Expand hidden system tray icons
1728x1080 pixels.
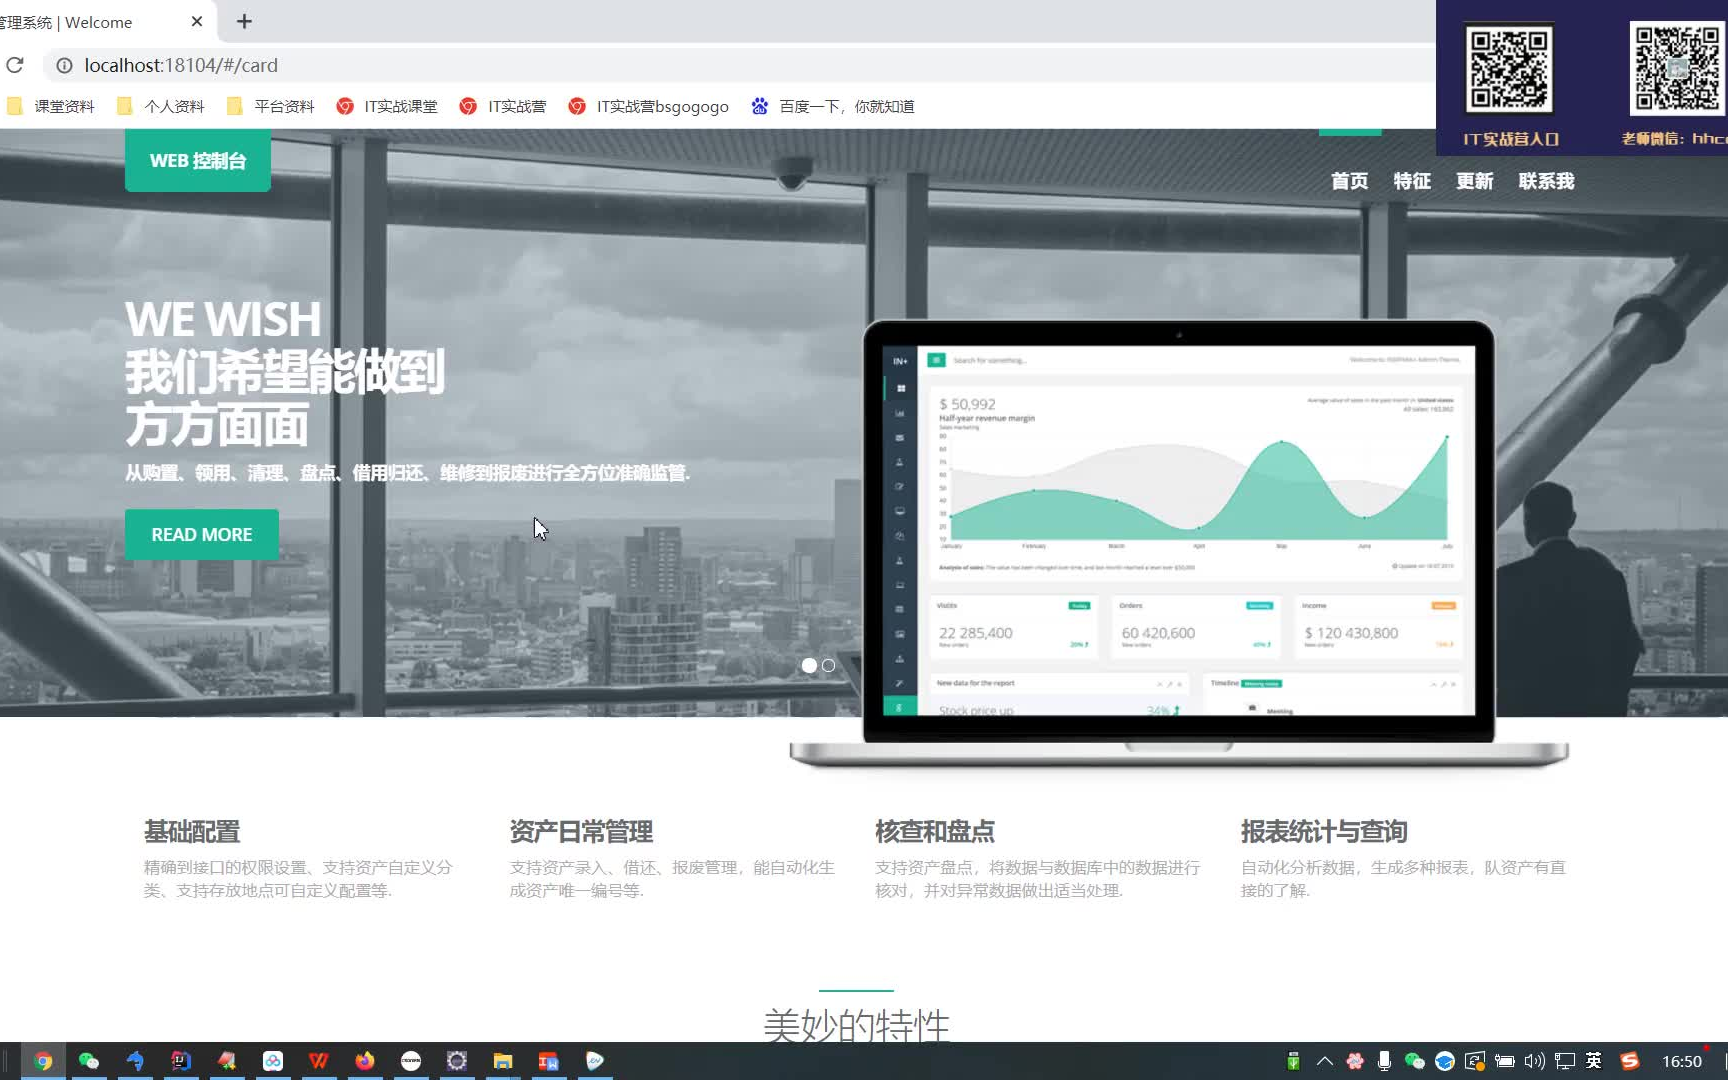[x=1324, y=1061]
